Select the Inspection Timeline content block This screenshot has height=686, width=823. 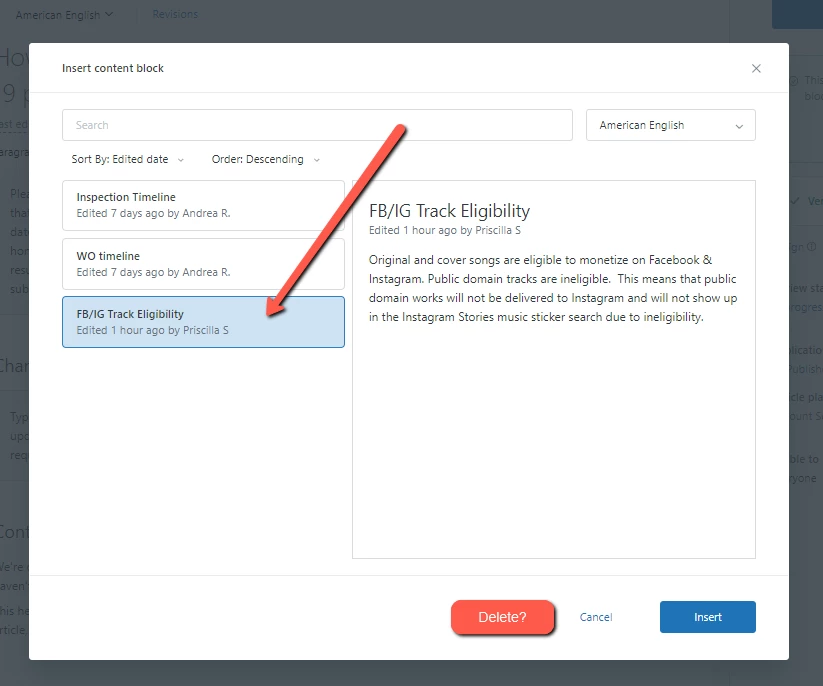point(203,205)
